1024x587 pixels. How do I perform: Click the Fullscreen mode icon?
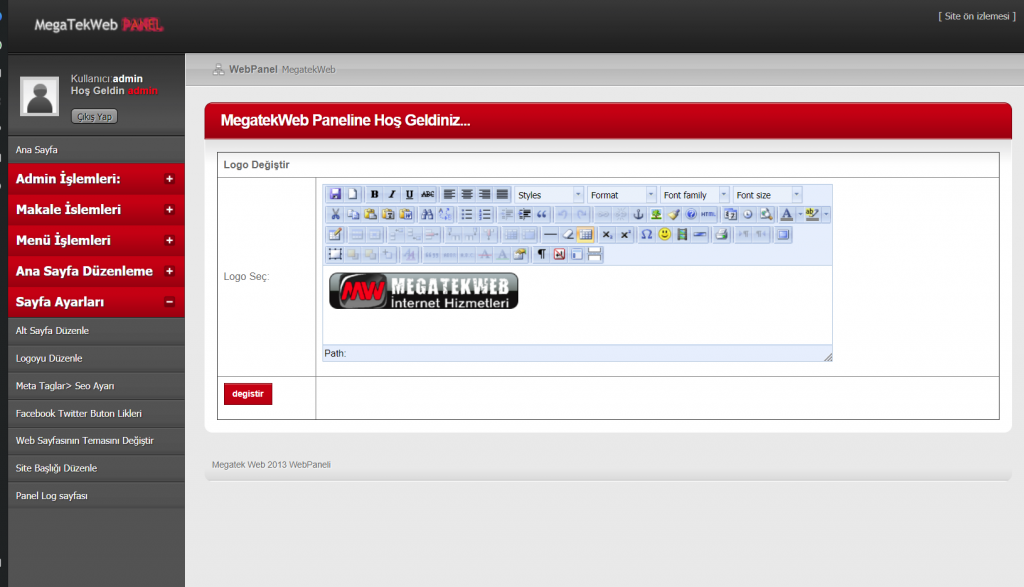(783, 234)
